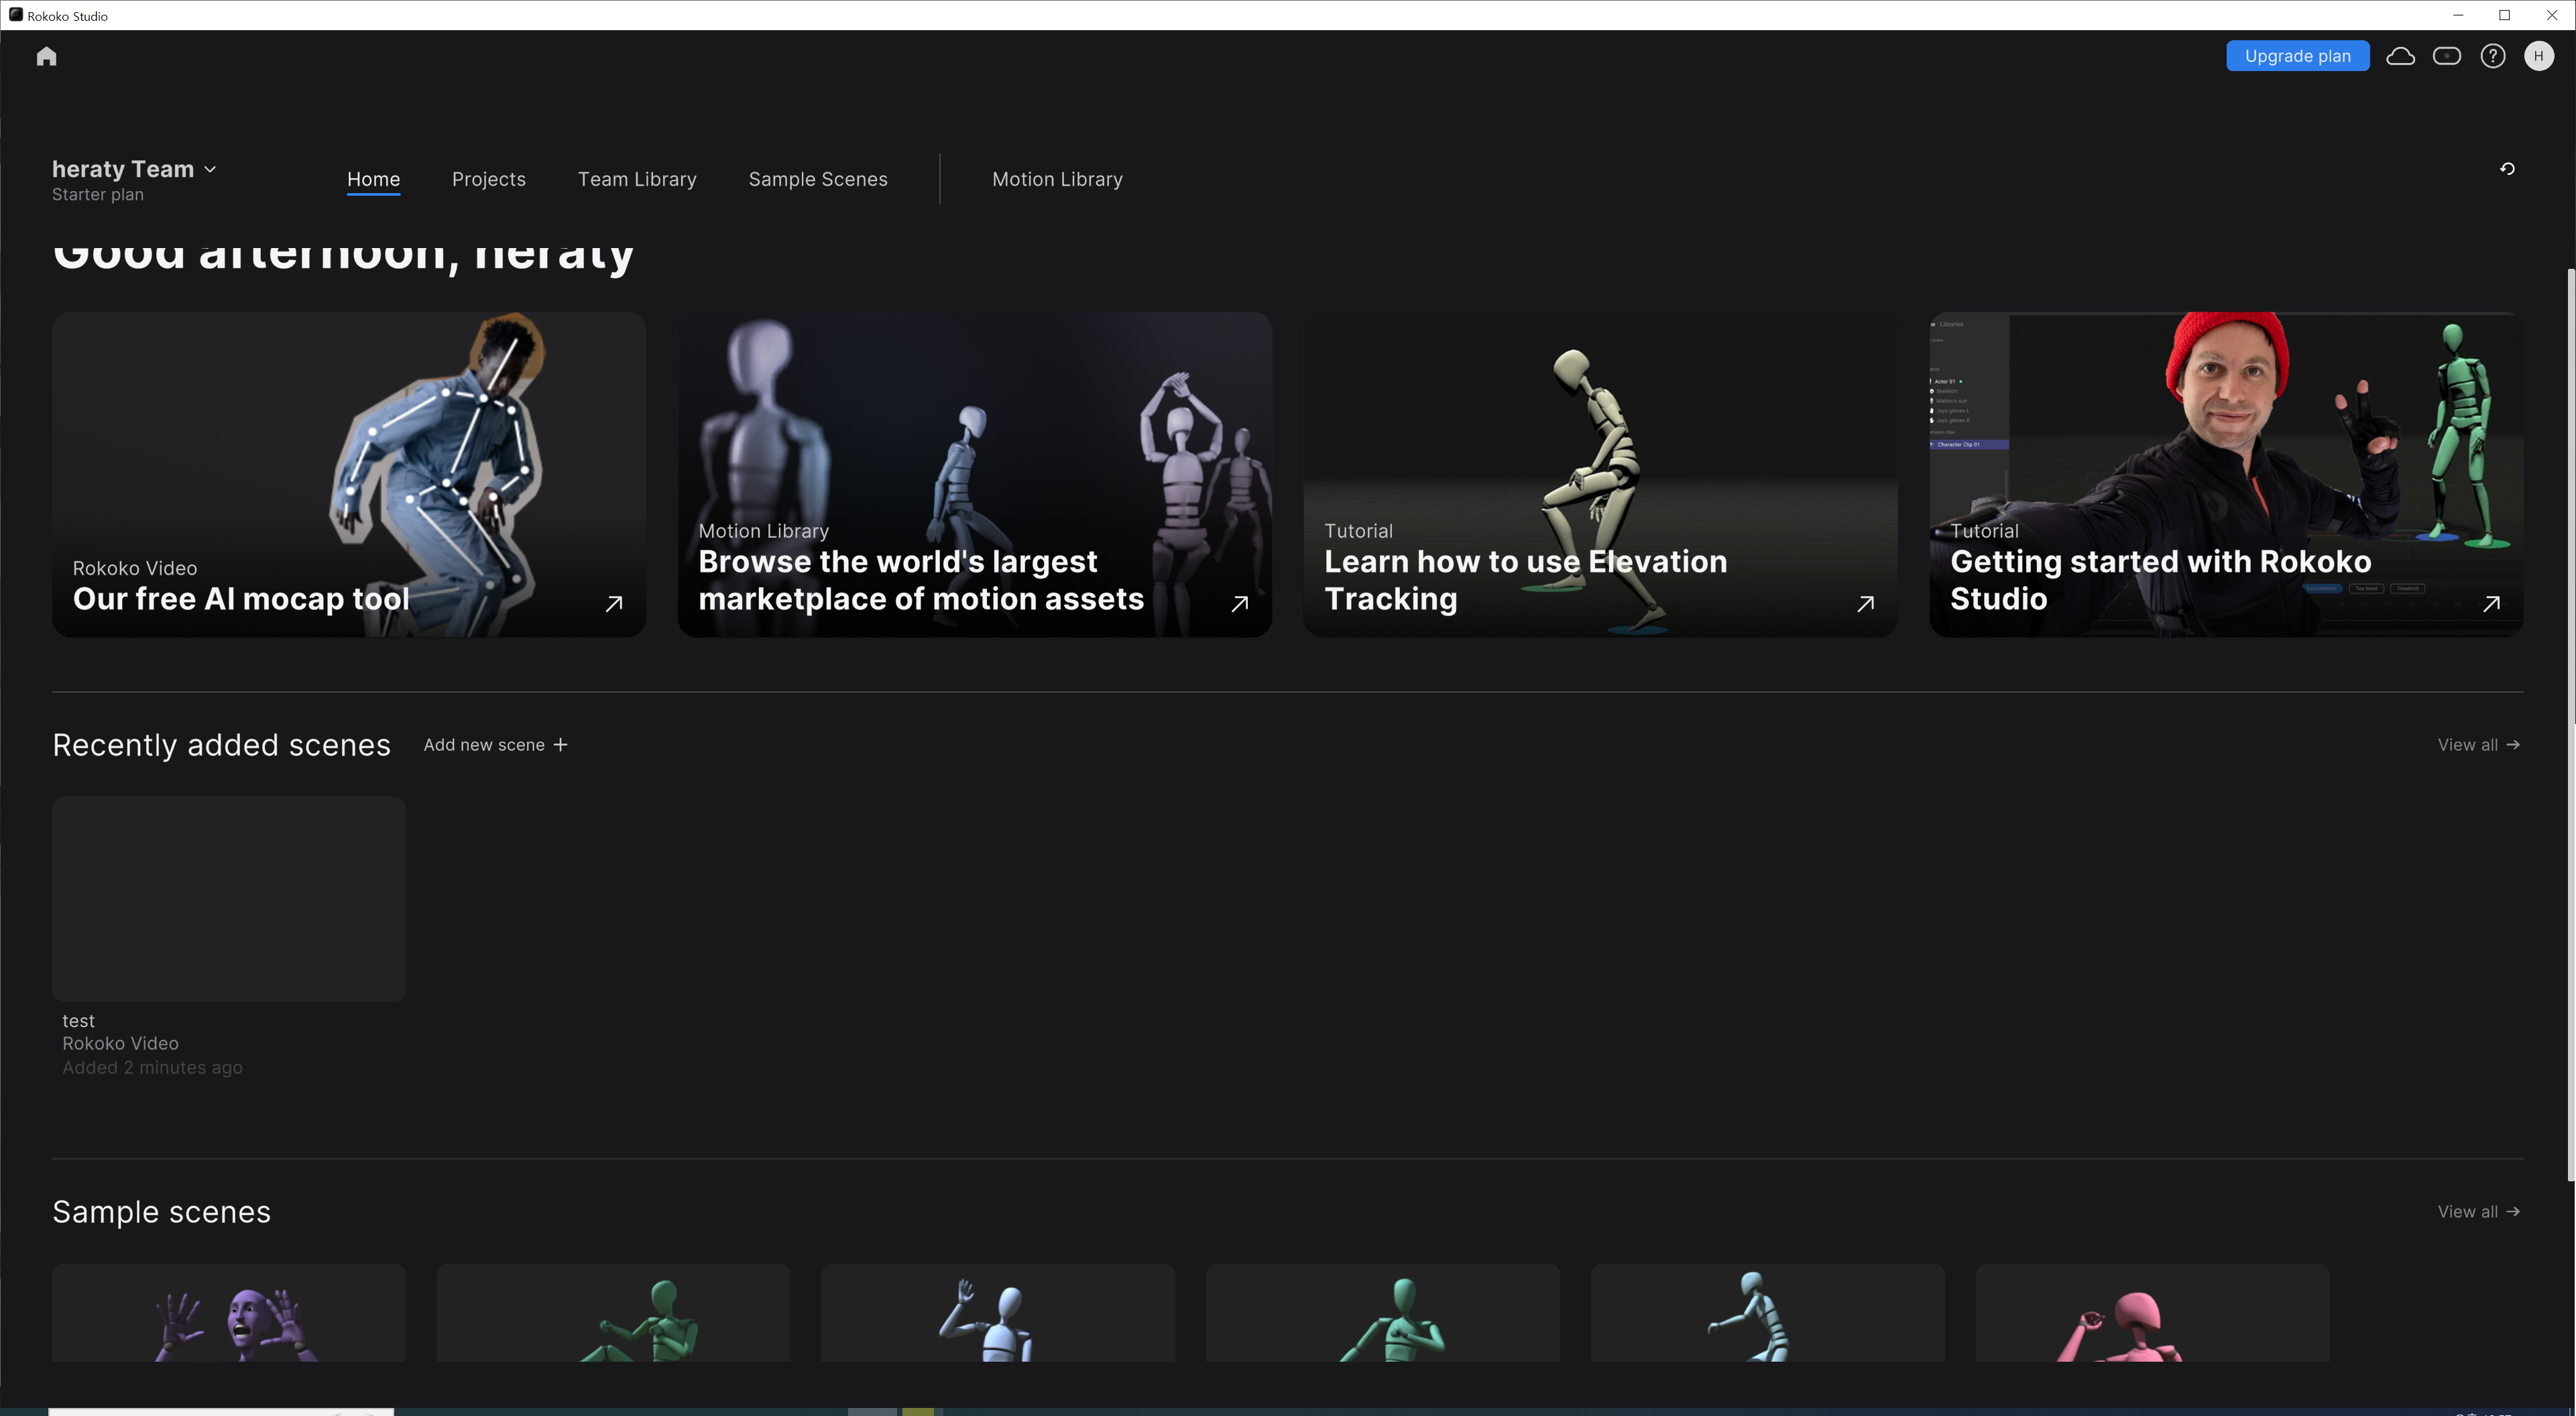2576x1416 pixels.
Task: Switch to the Projects tab
Action: coord(488,179)
